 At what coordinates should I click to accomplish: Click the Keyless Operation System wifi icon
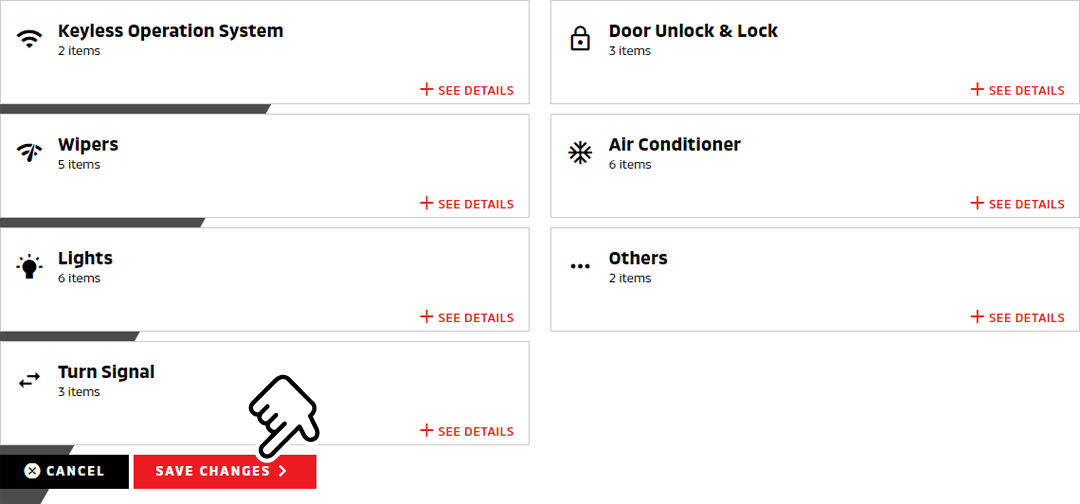(29, 39)
